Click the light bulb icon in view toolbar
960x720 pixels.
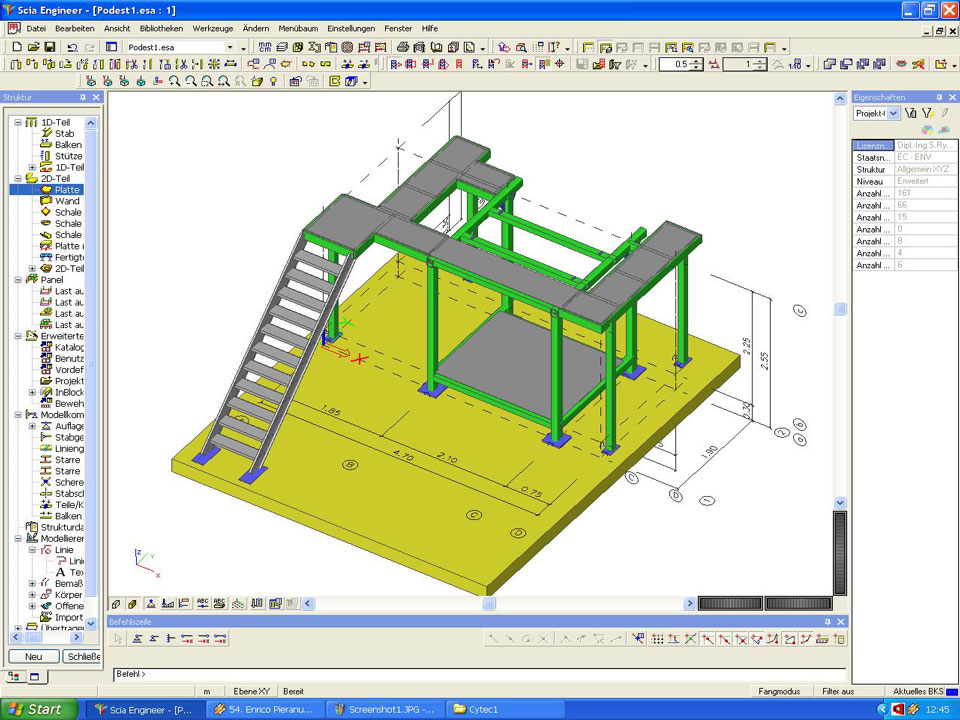point(274,81)
